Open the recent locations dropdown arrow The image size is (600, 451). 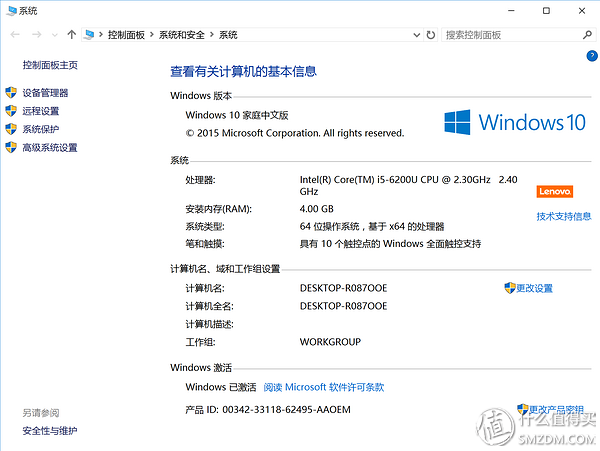pyautogui.click(x=55, y=35)
